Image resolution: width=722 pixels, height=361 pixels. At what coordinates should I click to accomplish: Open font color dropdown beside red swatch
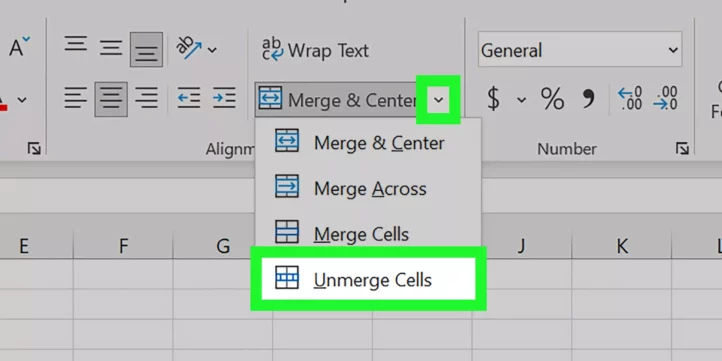22,99
